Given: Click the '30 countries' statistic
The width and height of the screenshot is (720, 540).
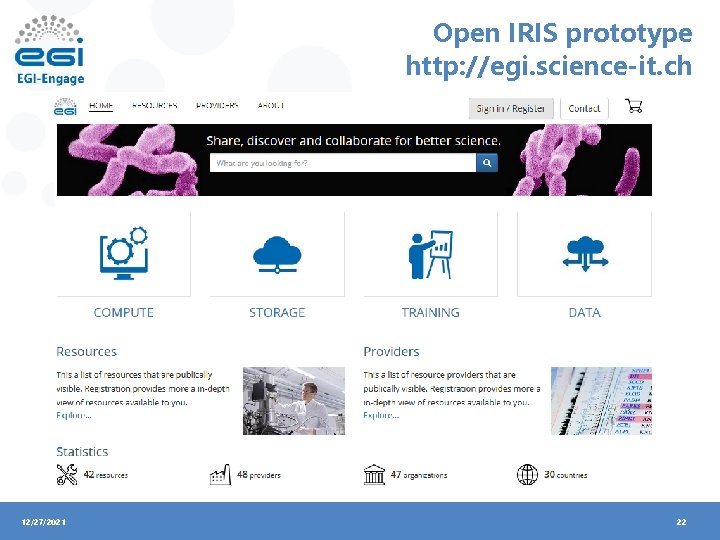Looking at the screenshot, I should [566, 475].
